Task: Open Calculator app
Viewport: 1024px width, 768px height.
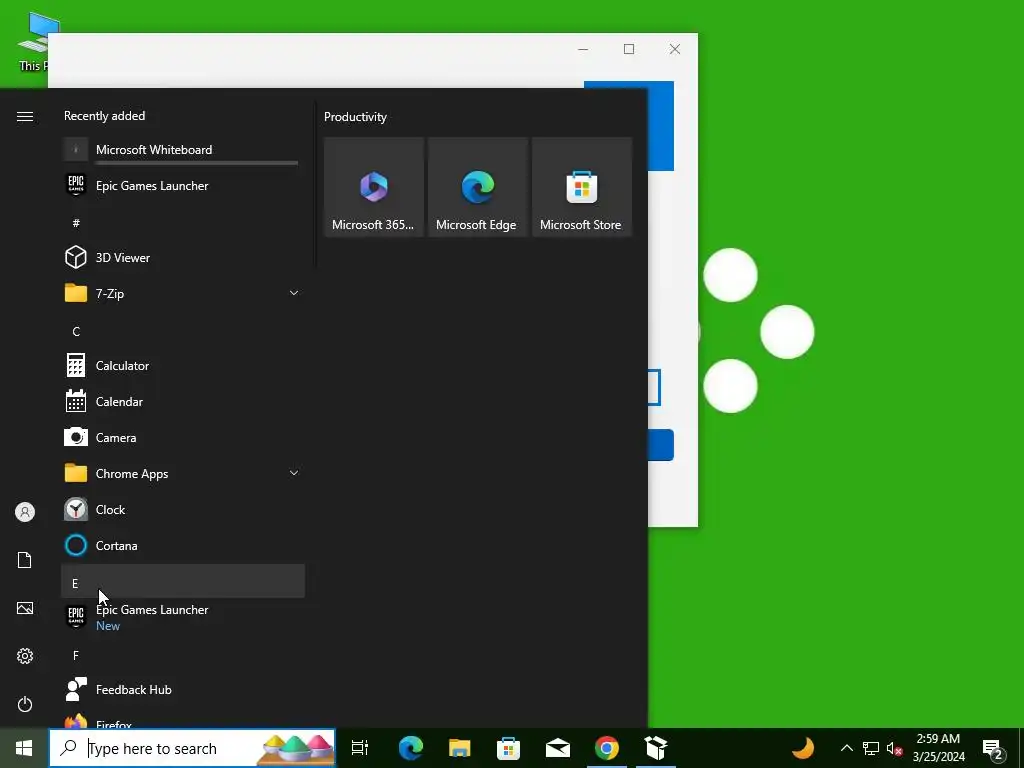Action: (x=182, y=366)
